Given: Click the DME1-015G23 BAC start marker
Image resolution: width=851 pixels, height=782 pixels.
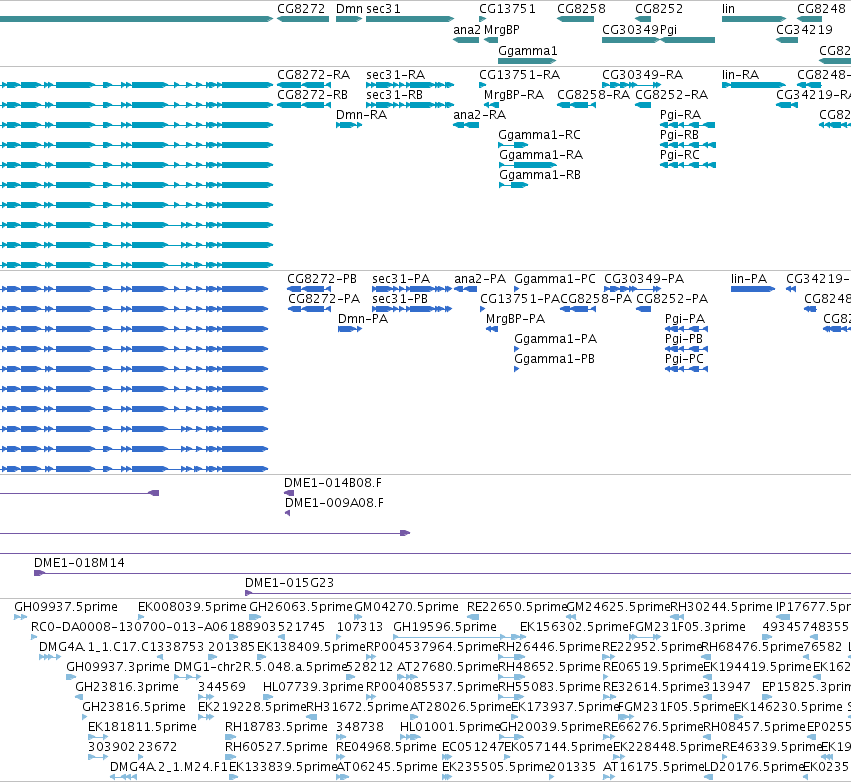Looking at the screenshot, I should 249,593.
